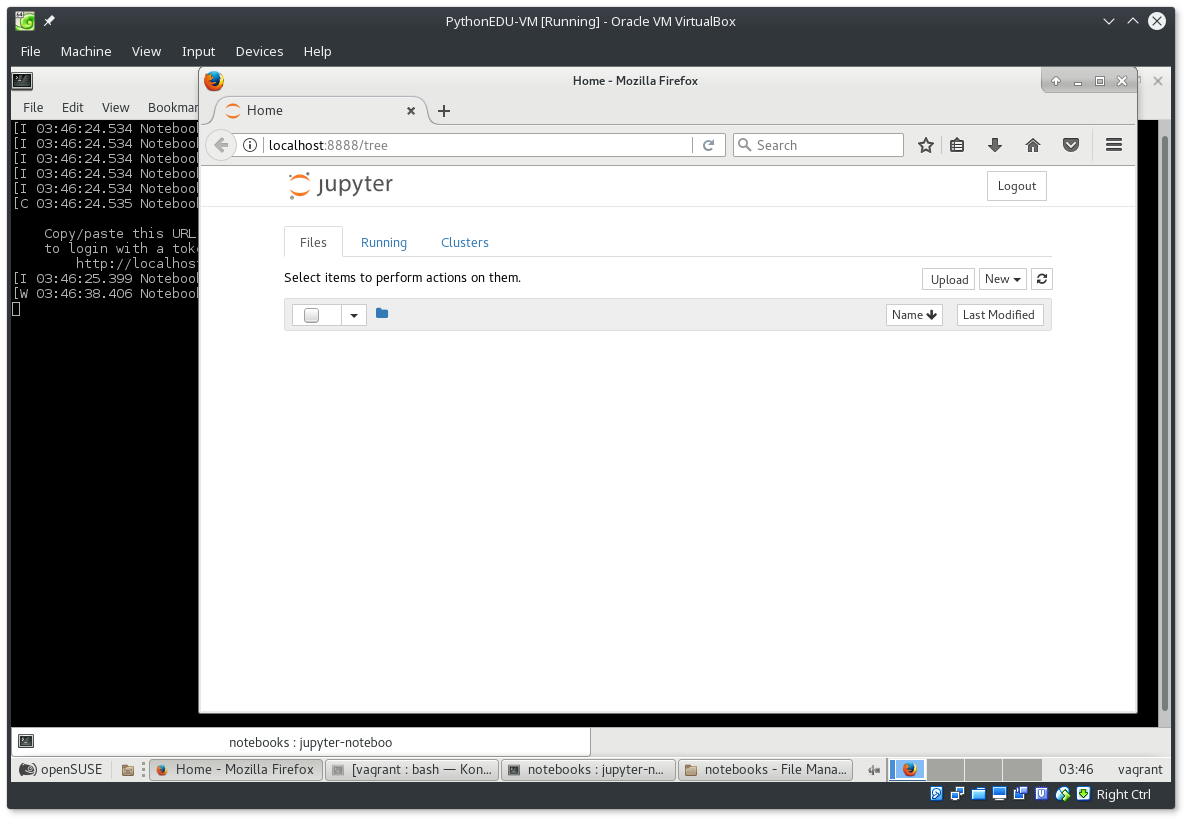This screenshot has width=1188, height=822.
Task: Switch to vagrant bash Konsole taskbar entry
Action: 412,770
